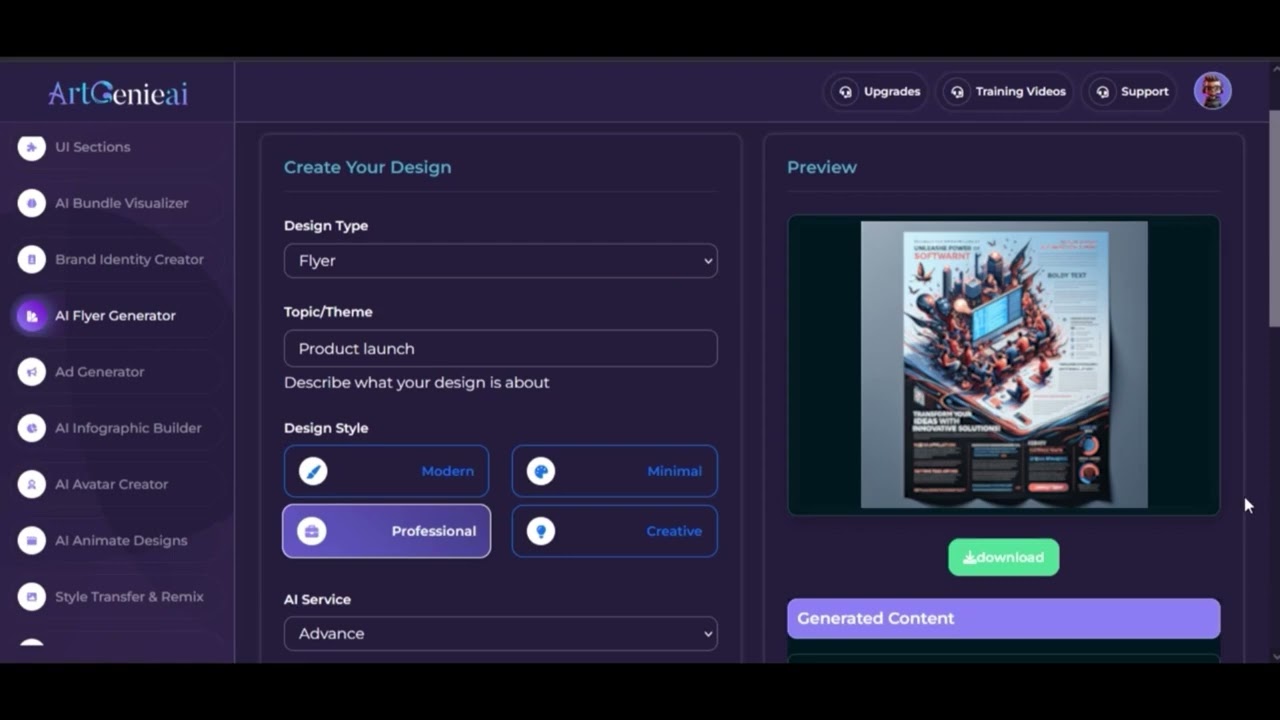The width and height of the screenshot is (1280, 720).
Task: Click the 'Preview' heading
Action: point(822,167)
